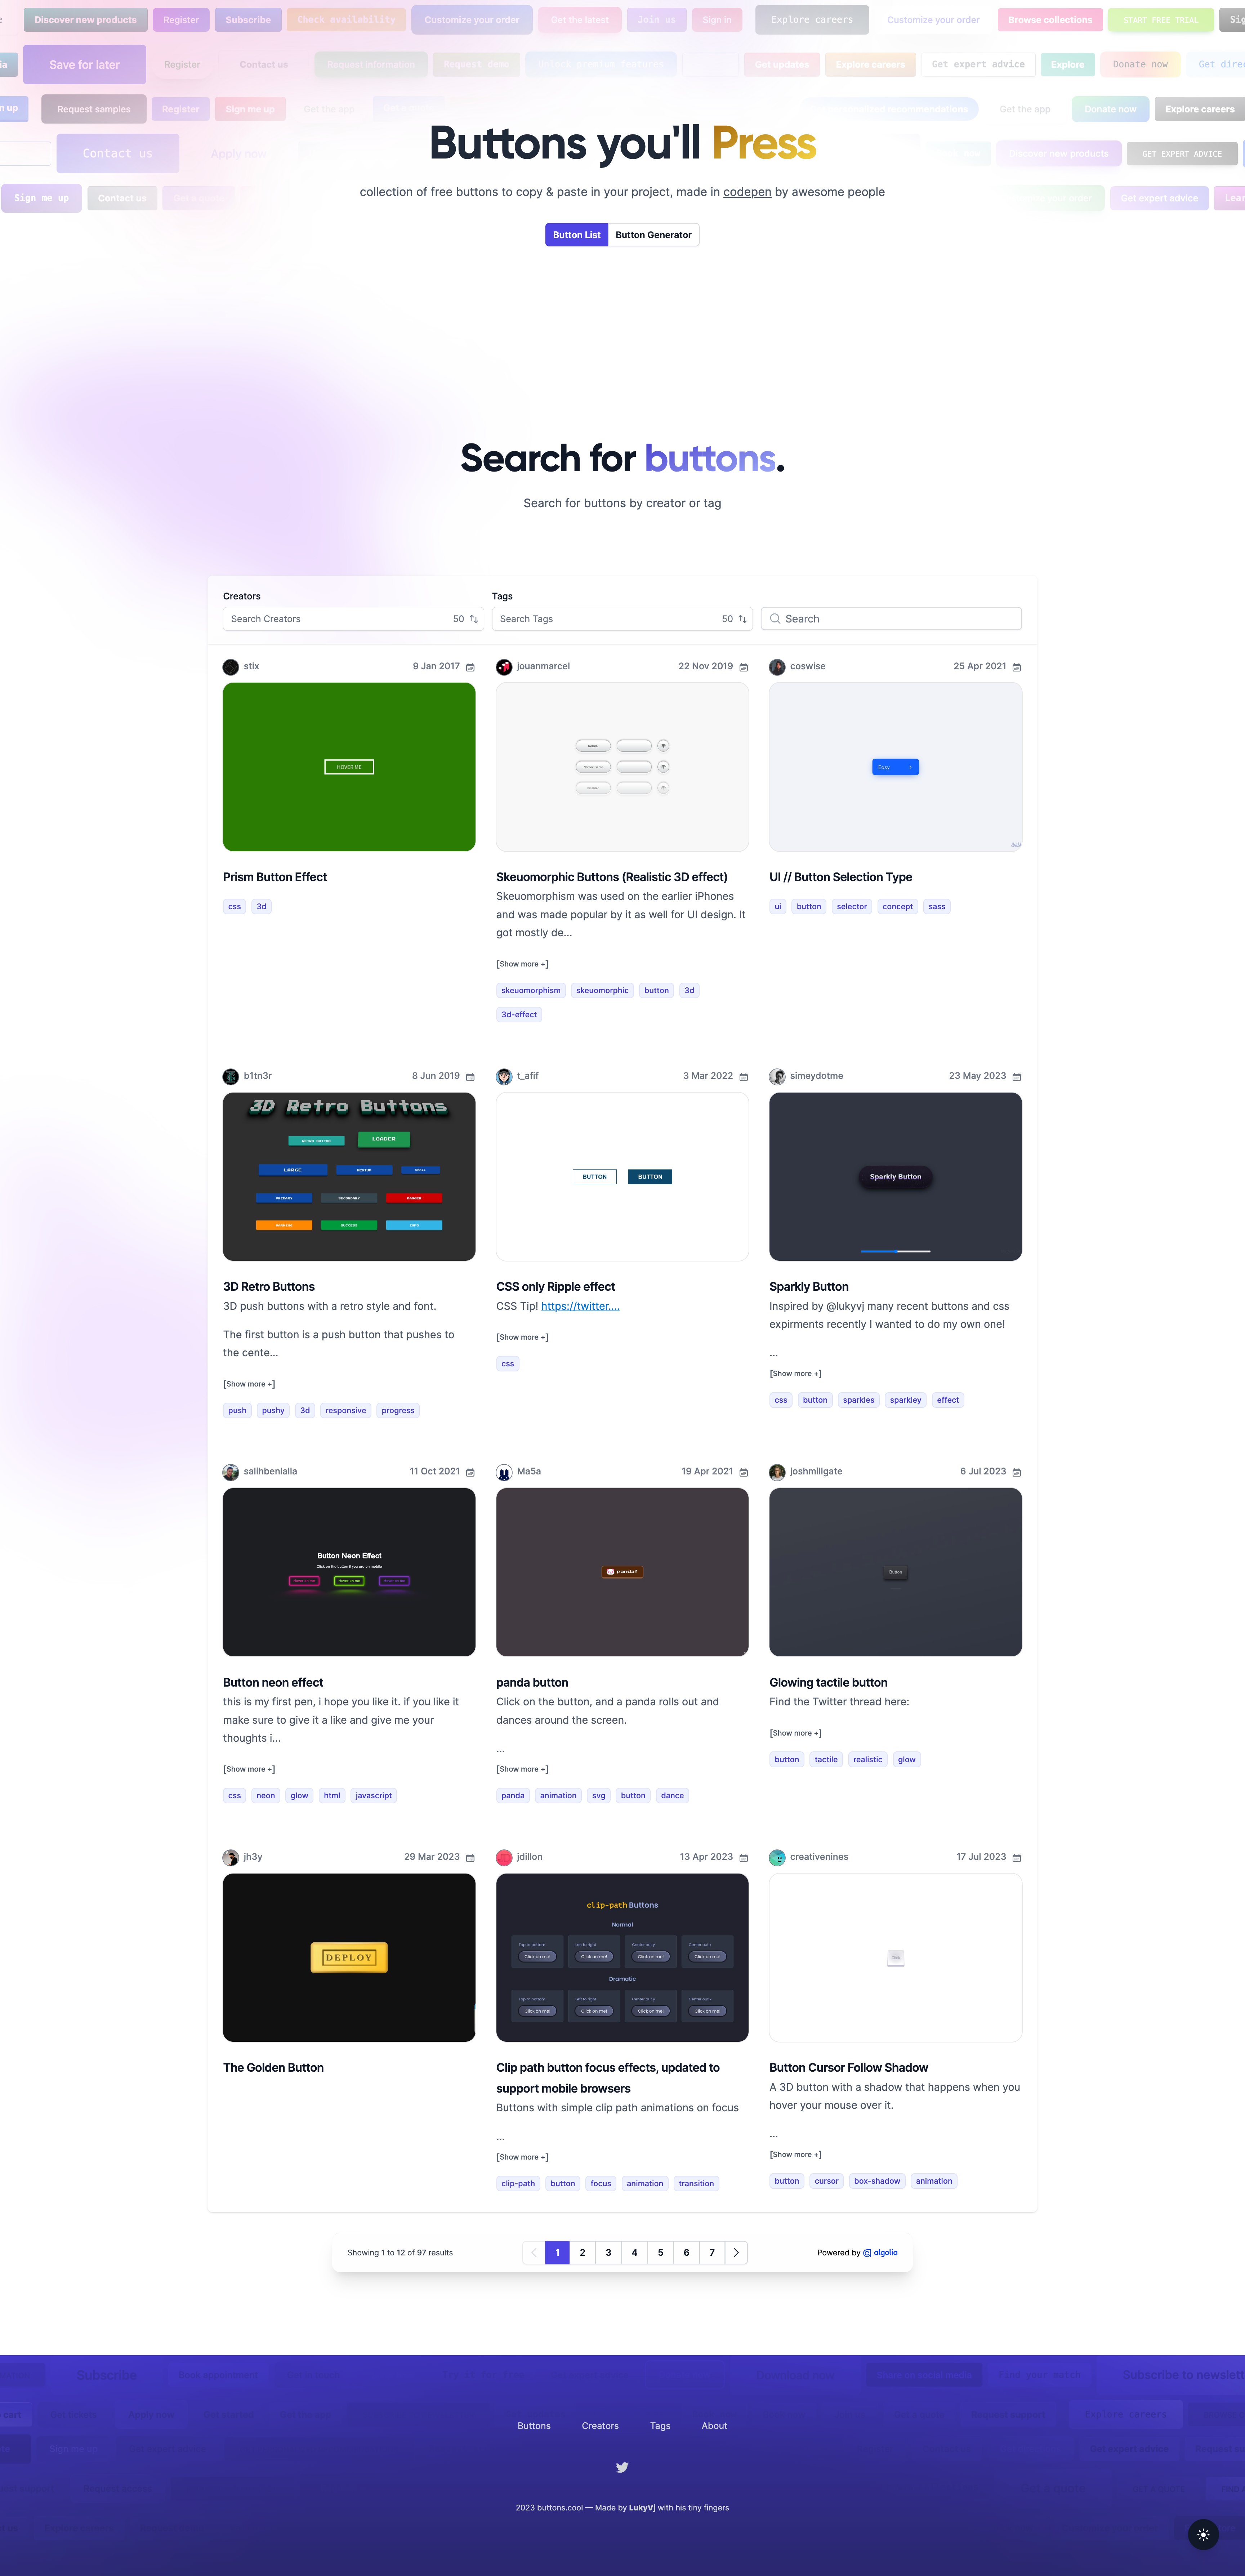Toggle the light/dark theme button

[x=1203, y=2535]
